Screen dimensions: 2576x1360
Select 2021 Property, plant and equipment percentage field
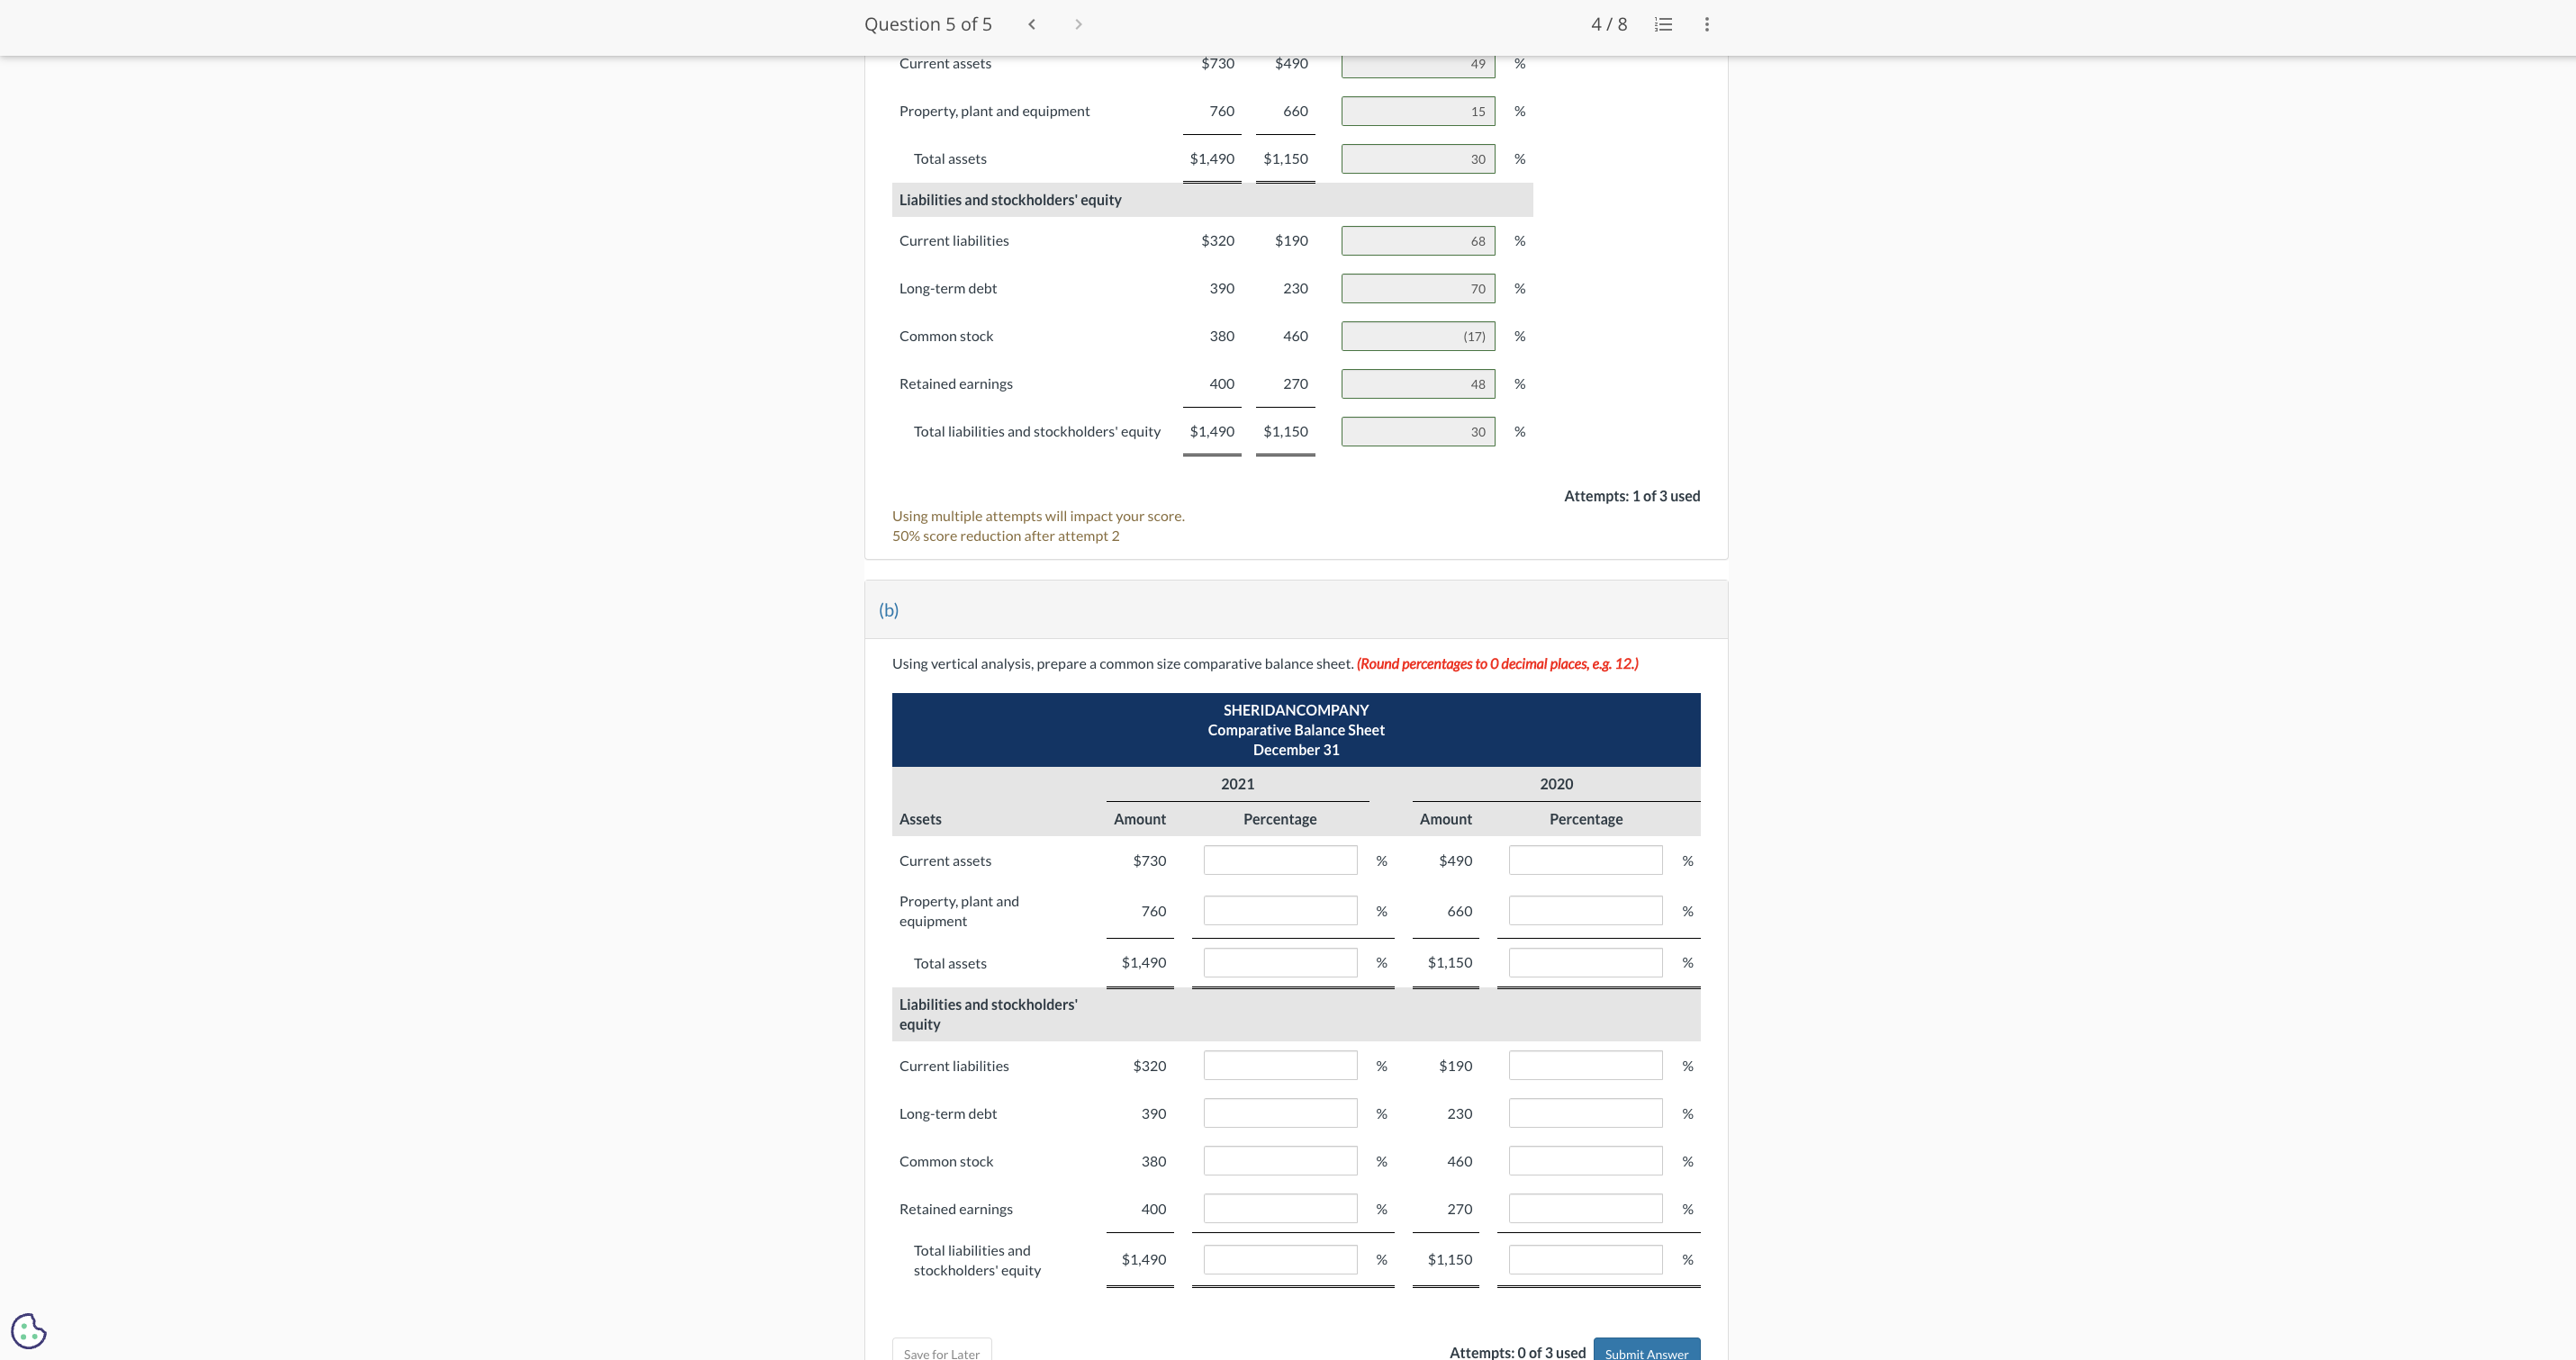1279,911
